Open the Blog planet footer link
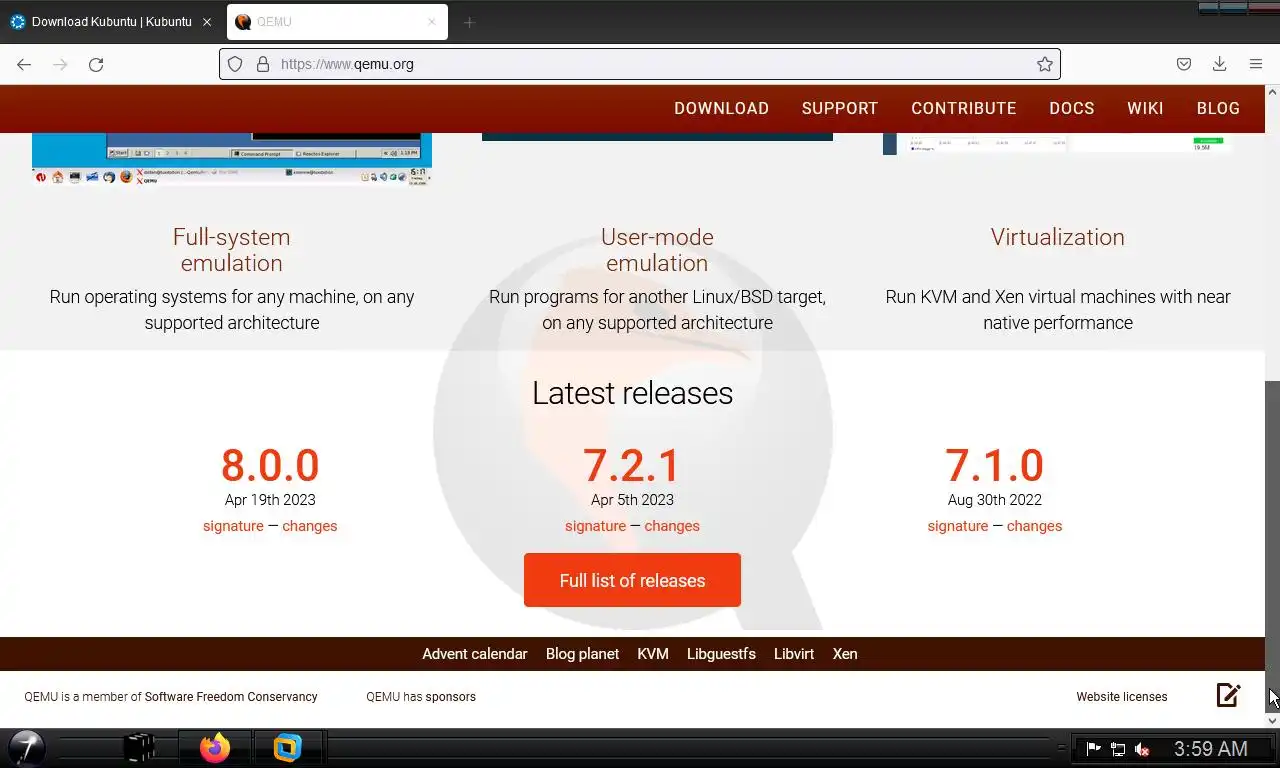The height and width of the screenshot is (768, 1280). pyautogui.click(x=583, y=654)
